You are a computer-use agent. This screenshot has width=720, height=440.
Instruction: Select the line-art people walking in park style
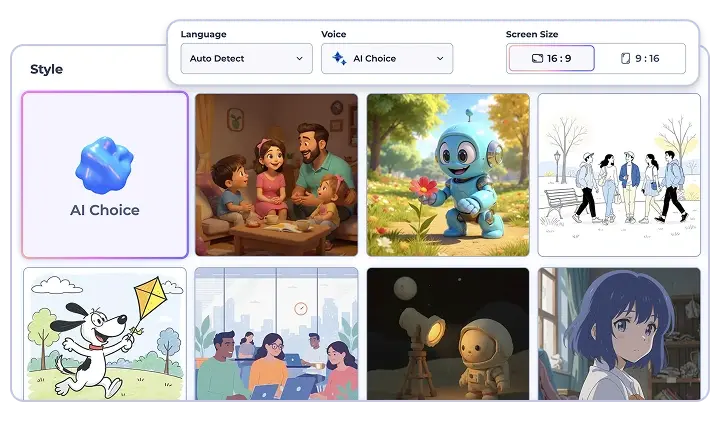pos(619,175)
